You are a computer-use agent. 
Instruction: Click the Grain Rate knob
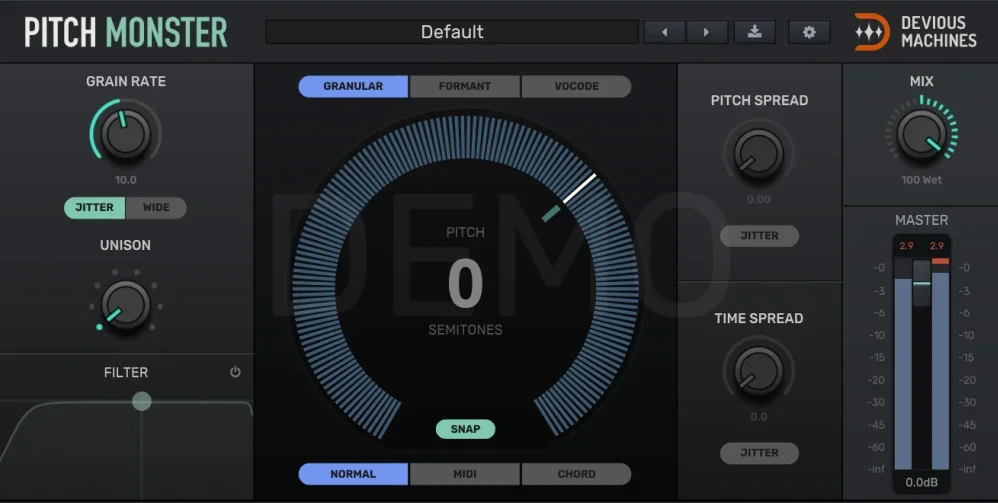click(x=125, y=134)
